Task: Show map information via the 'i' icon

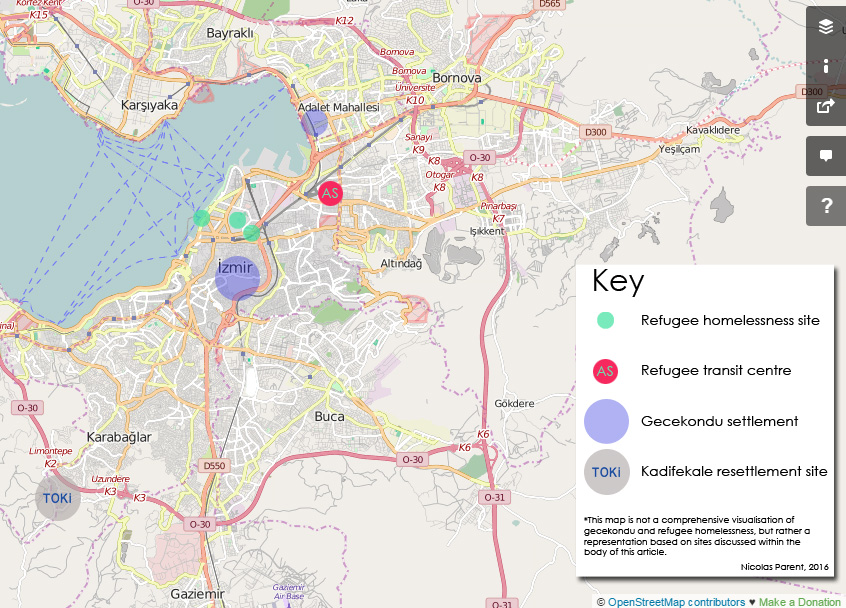Action: click(x=825, y=66)
